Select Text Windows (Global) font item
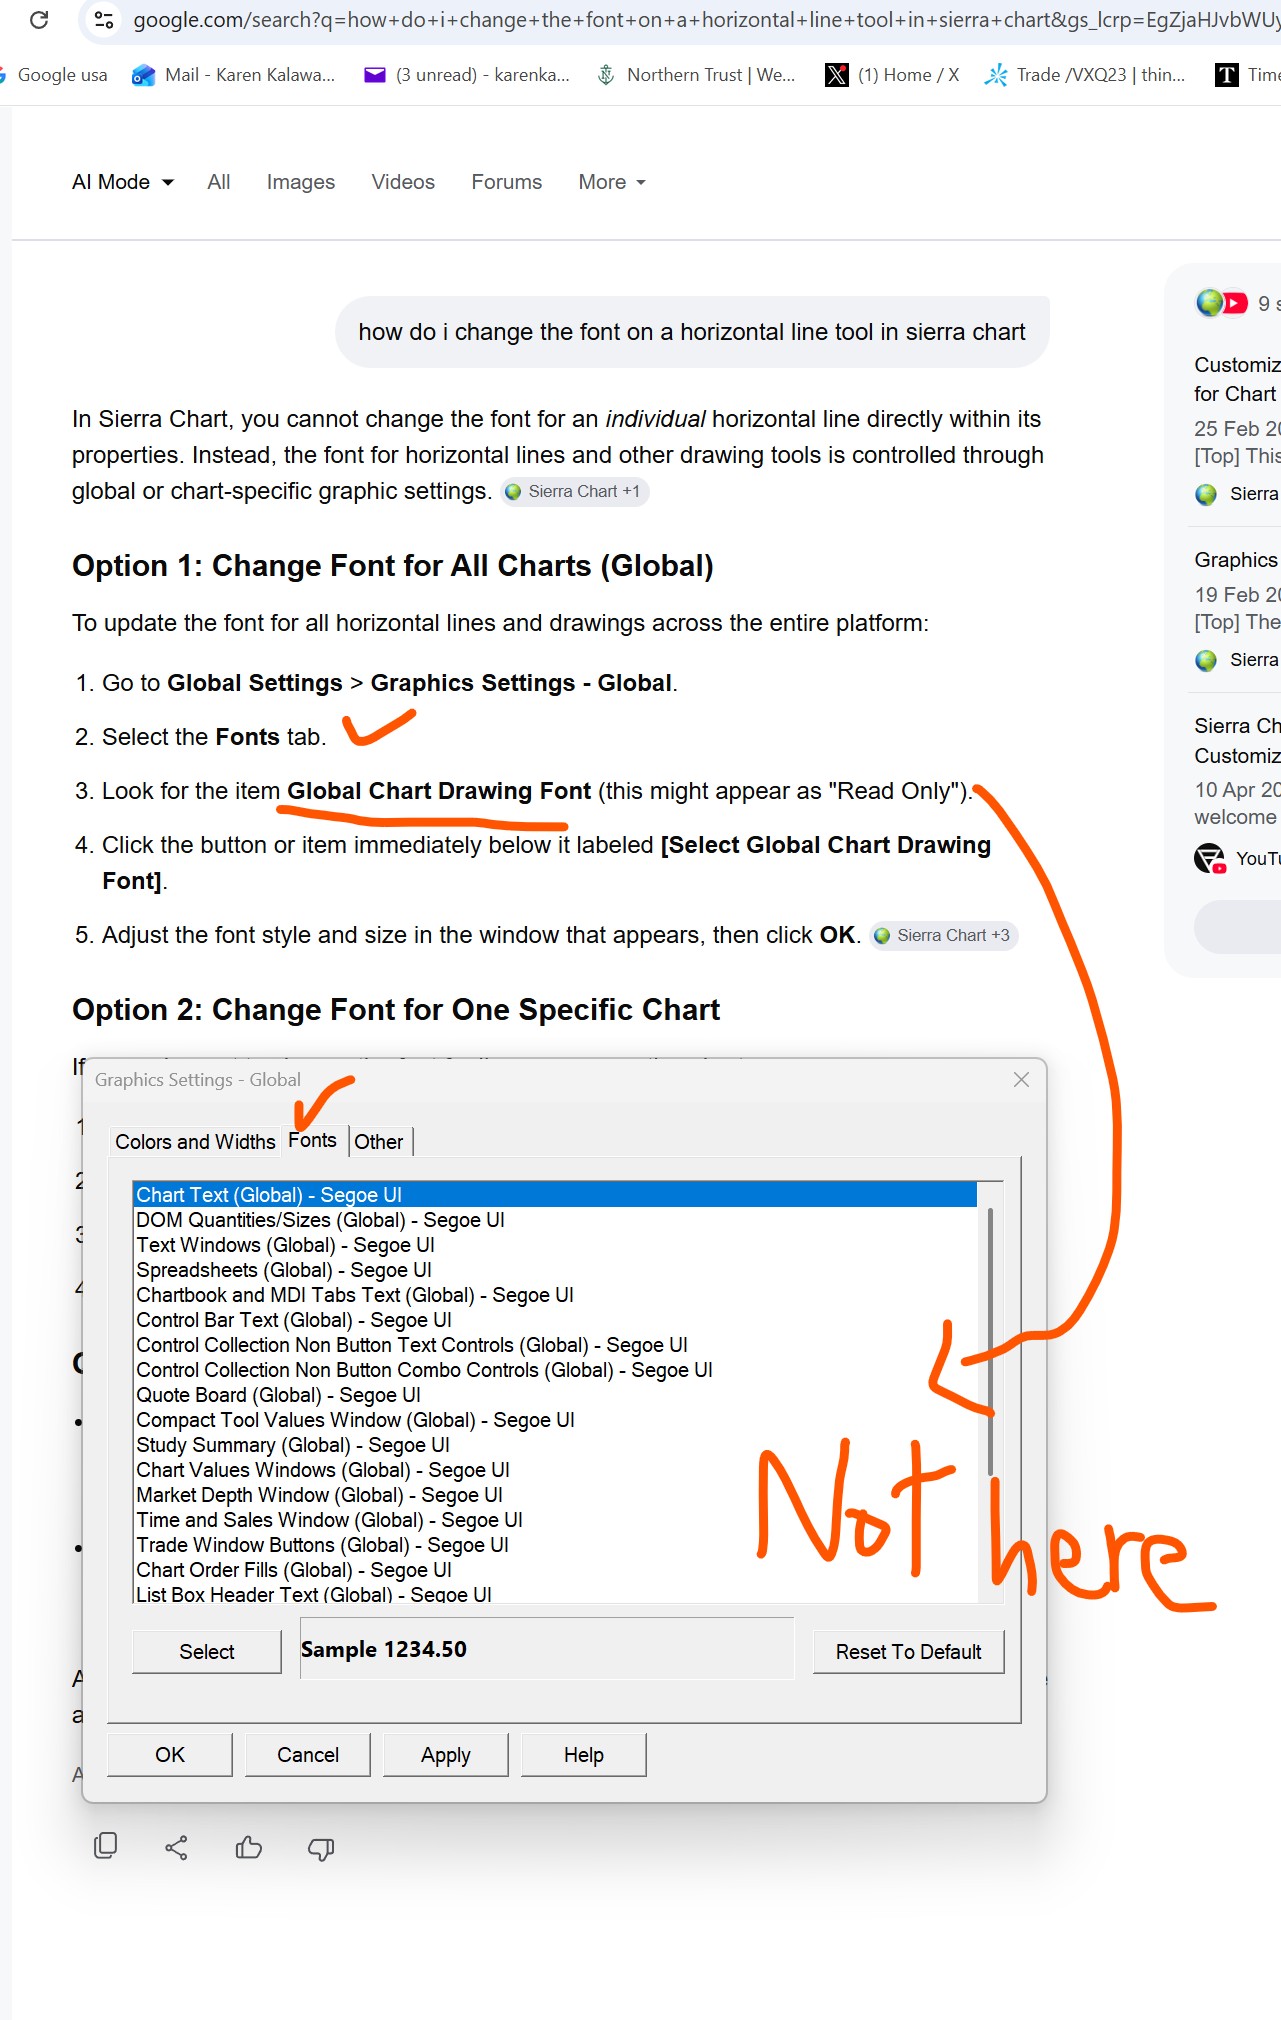The image size is (1281, 2020). click(555, 1245)
